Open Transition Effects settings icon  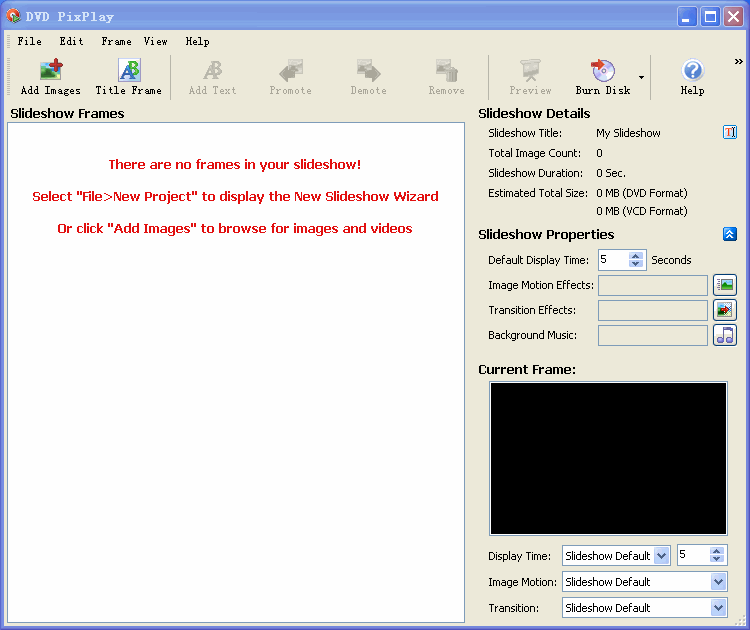click(724, 310)
